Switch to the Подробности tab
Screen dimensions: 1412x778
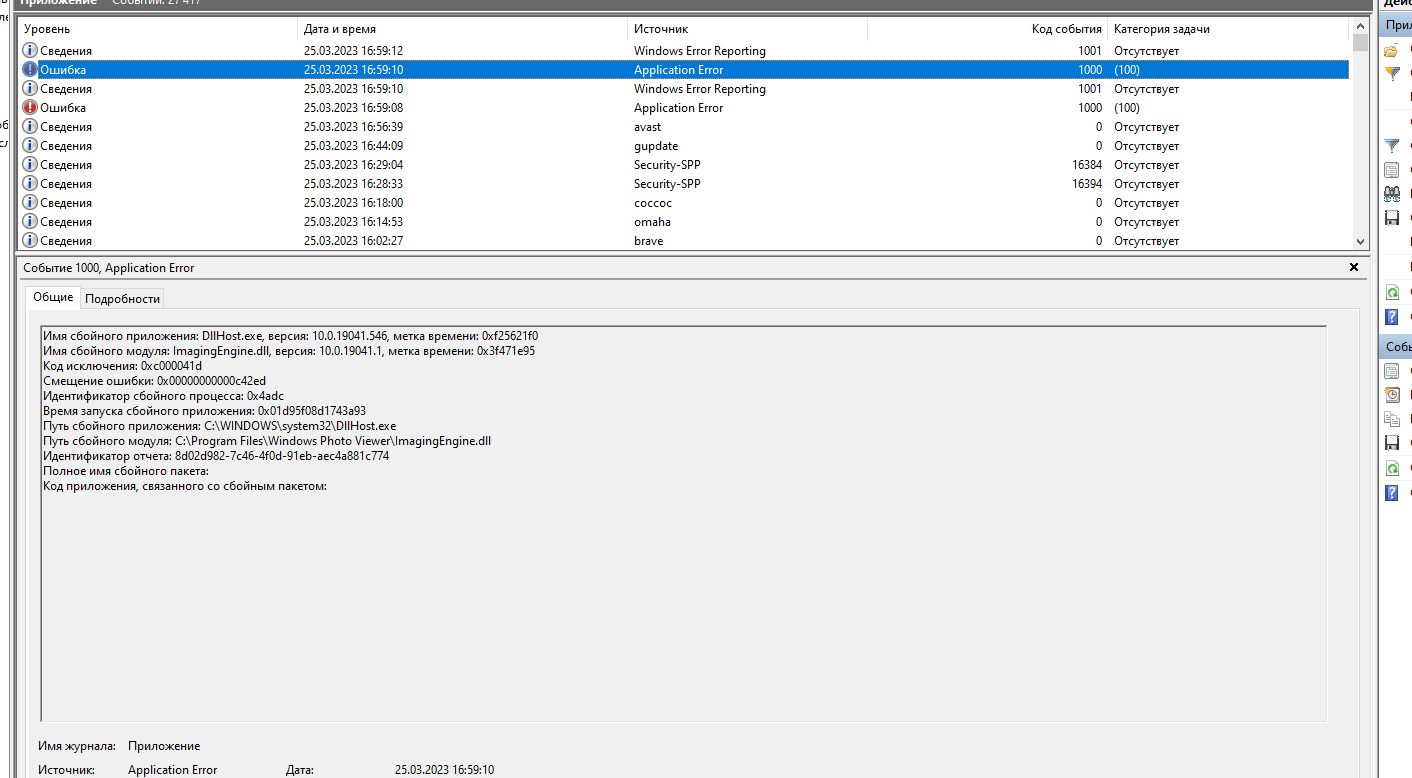(x=122, y=299)
